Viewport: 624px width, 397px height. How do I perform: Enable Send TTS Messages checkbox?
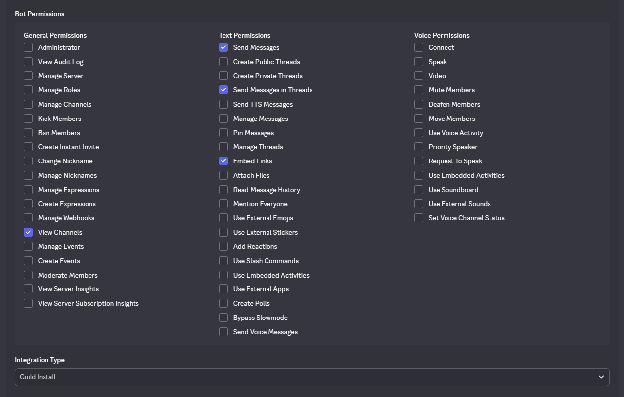tap(223, 104)
